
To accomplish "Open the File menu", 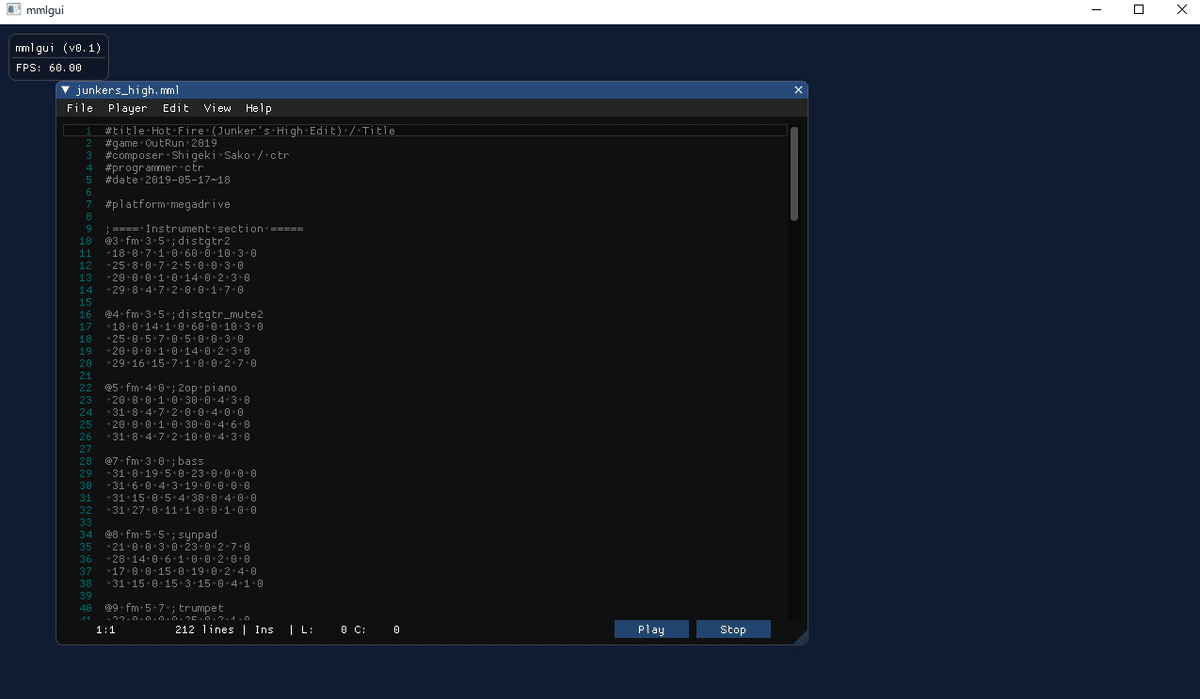I will 80,108.
